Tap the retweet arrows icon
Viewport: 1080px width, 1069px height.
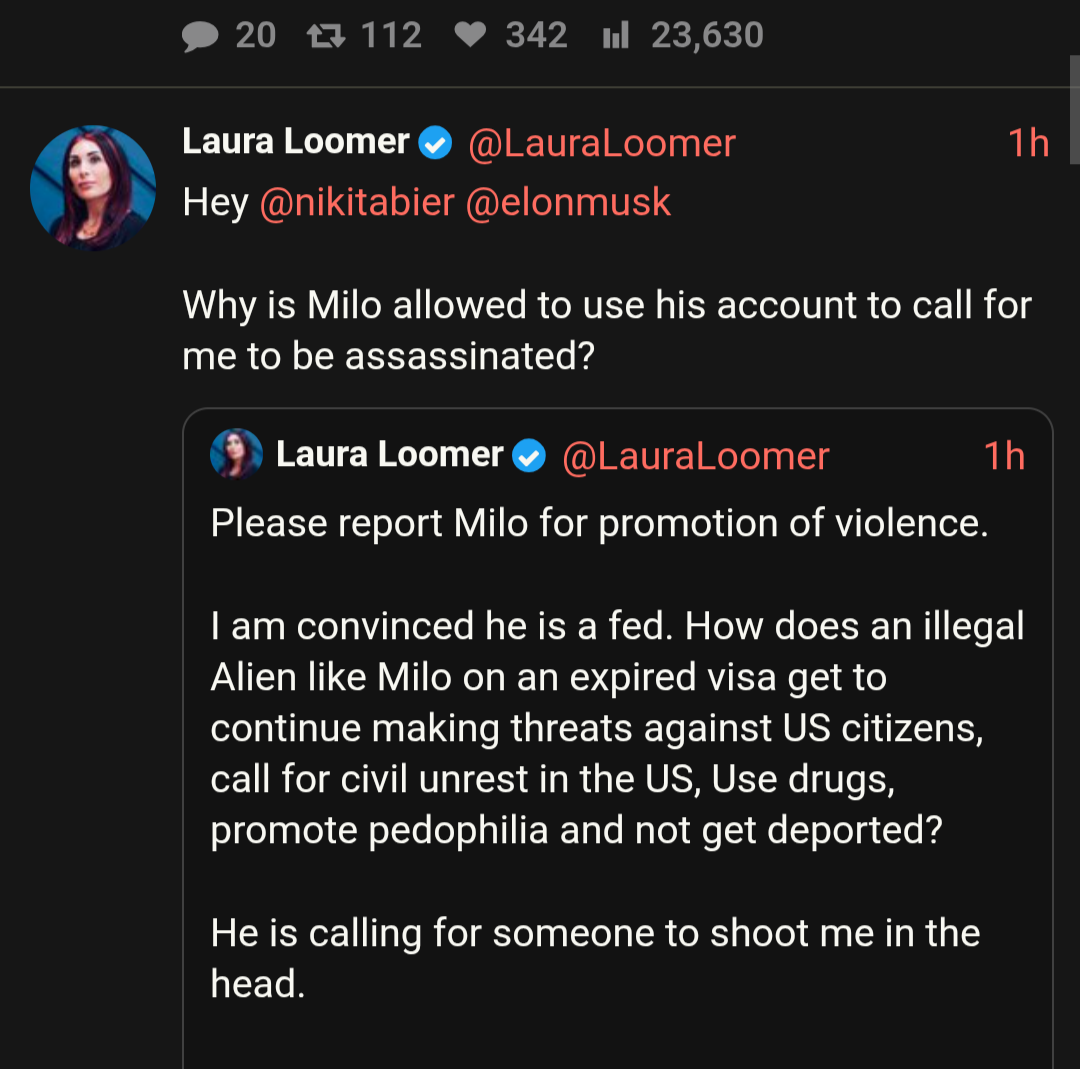coord(324,37)
